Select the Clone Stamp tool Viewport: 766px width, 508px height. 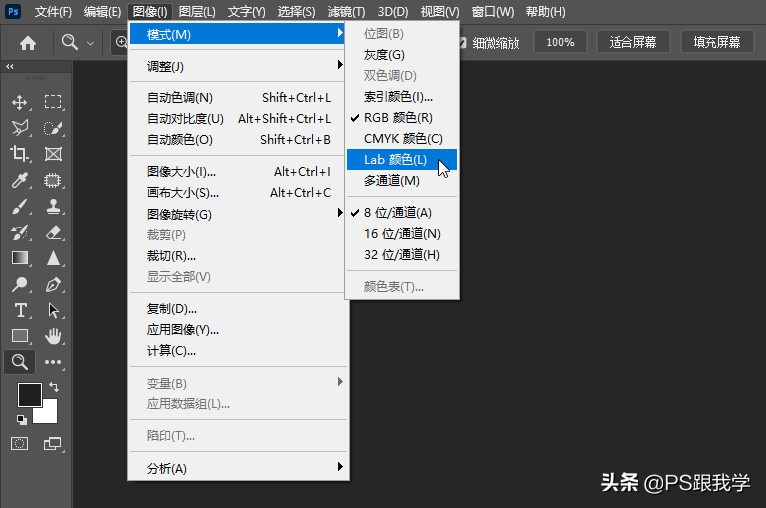coord(53,207)
